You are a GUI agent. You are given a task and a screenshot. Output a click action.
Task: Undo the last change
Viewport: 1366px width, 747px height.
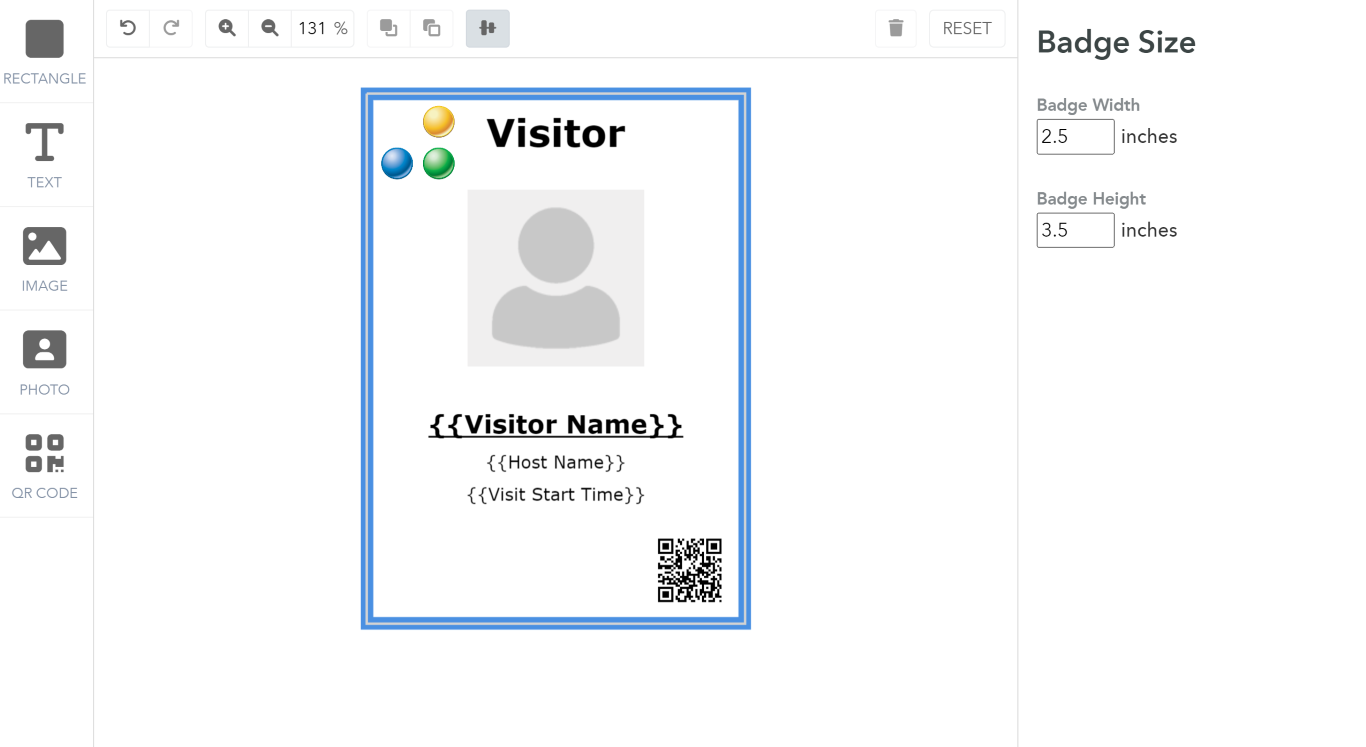pyautogui.click(x=127, y=28)
